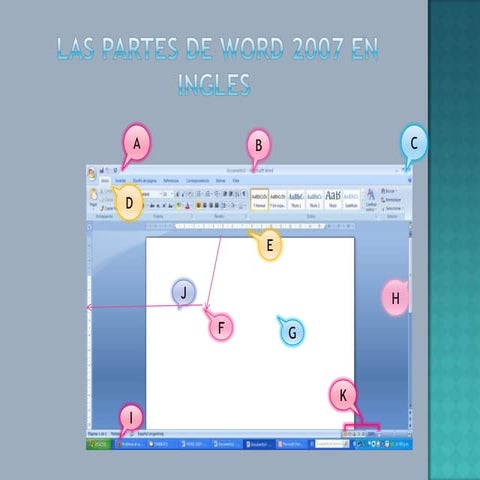Open the change case (Aa) dropdown
The width and height of the screenshot is (480, 480).
tap(171, 206)
